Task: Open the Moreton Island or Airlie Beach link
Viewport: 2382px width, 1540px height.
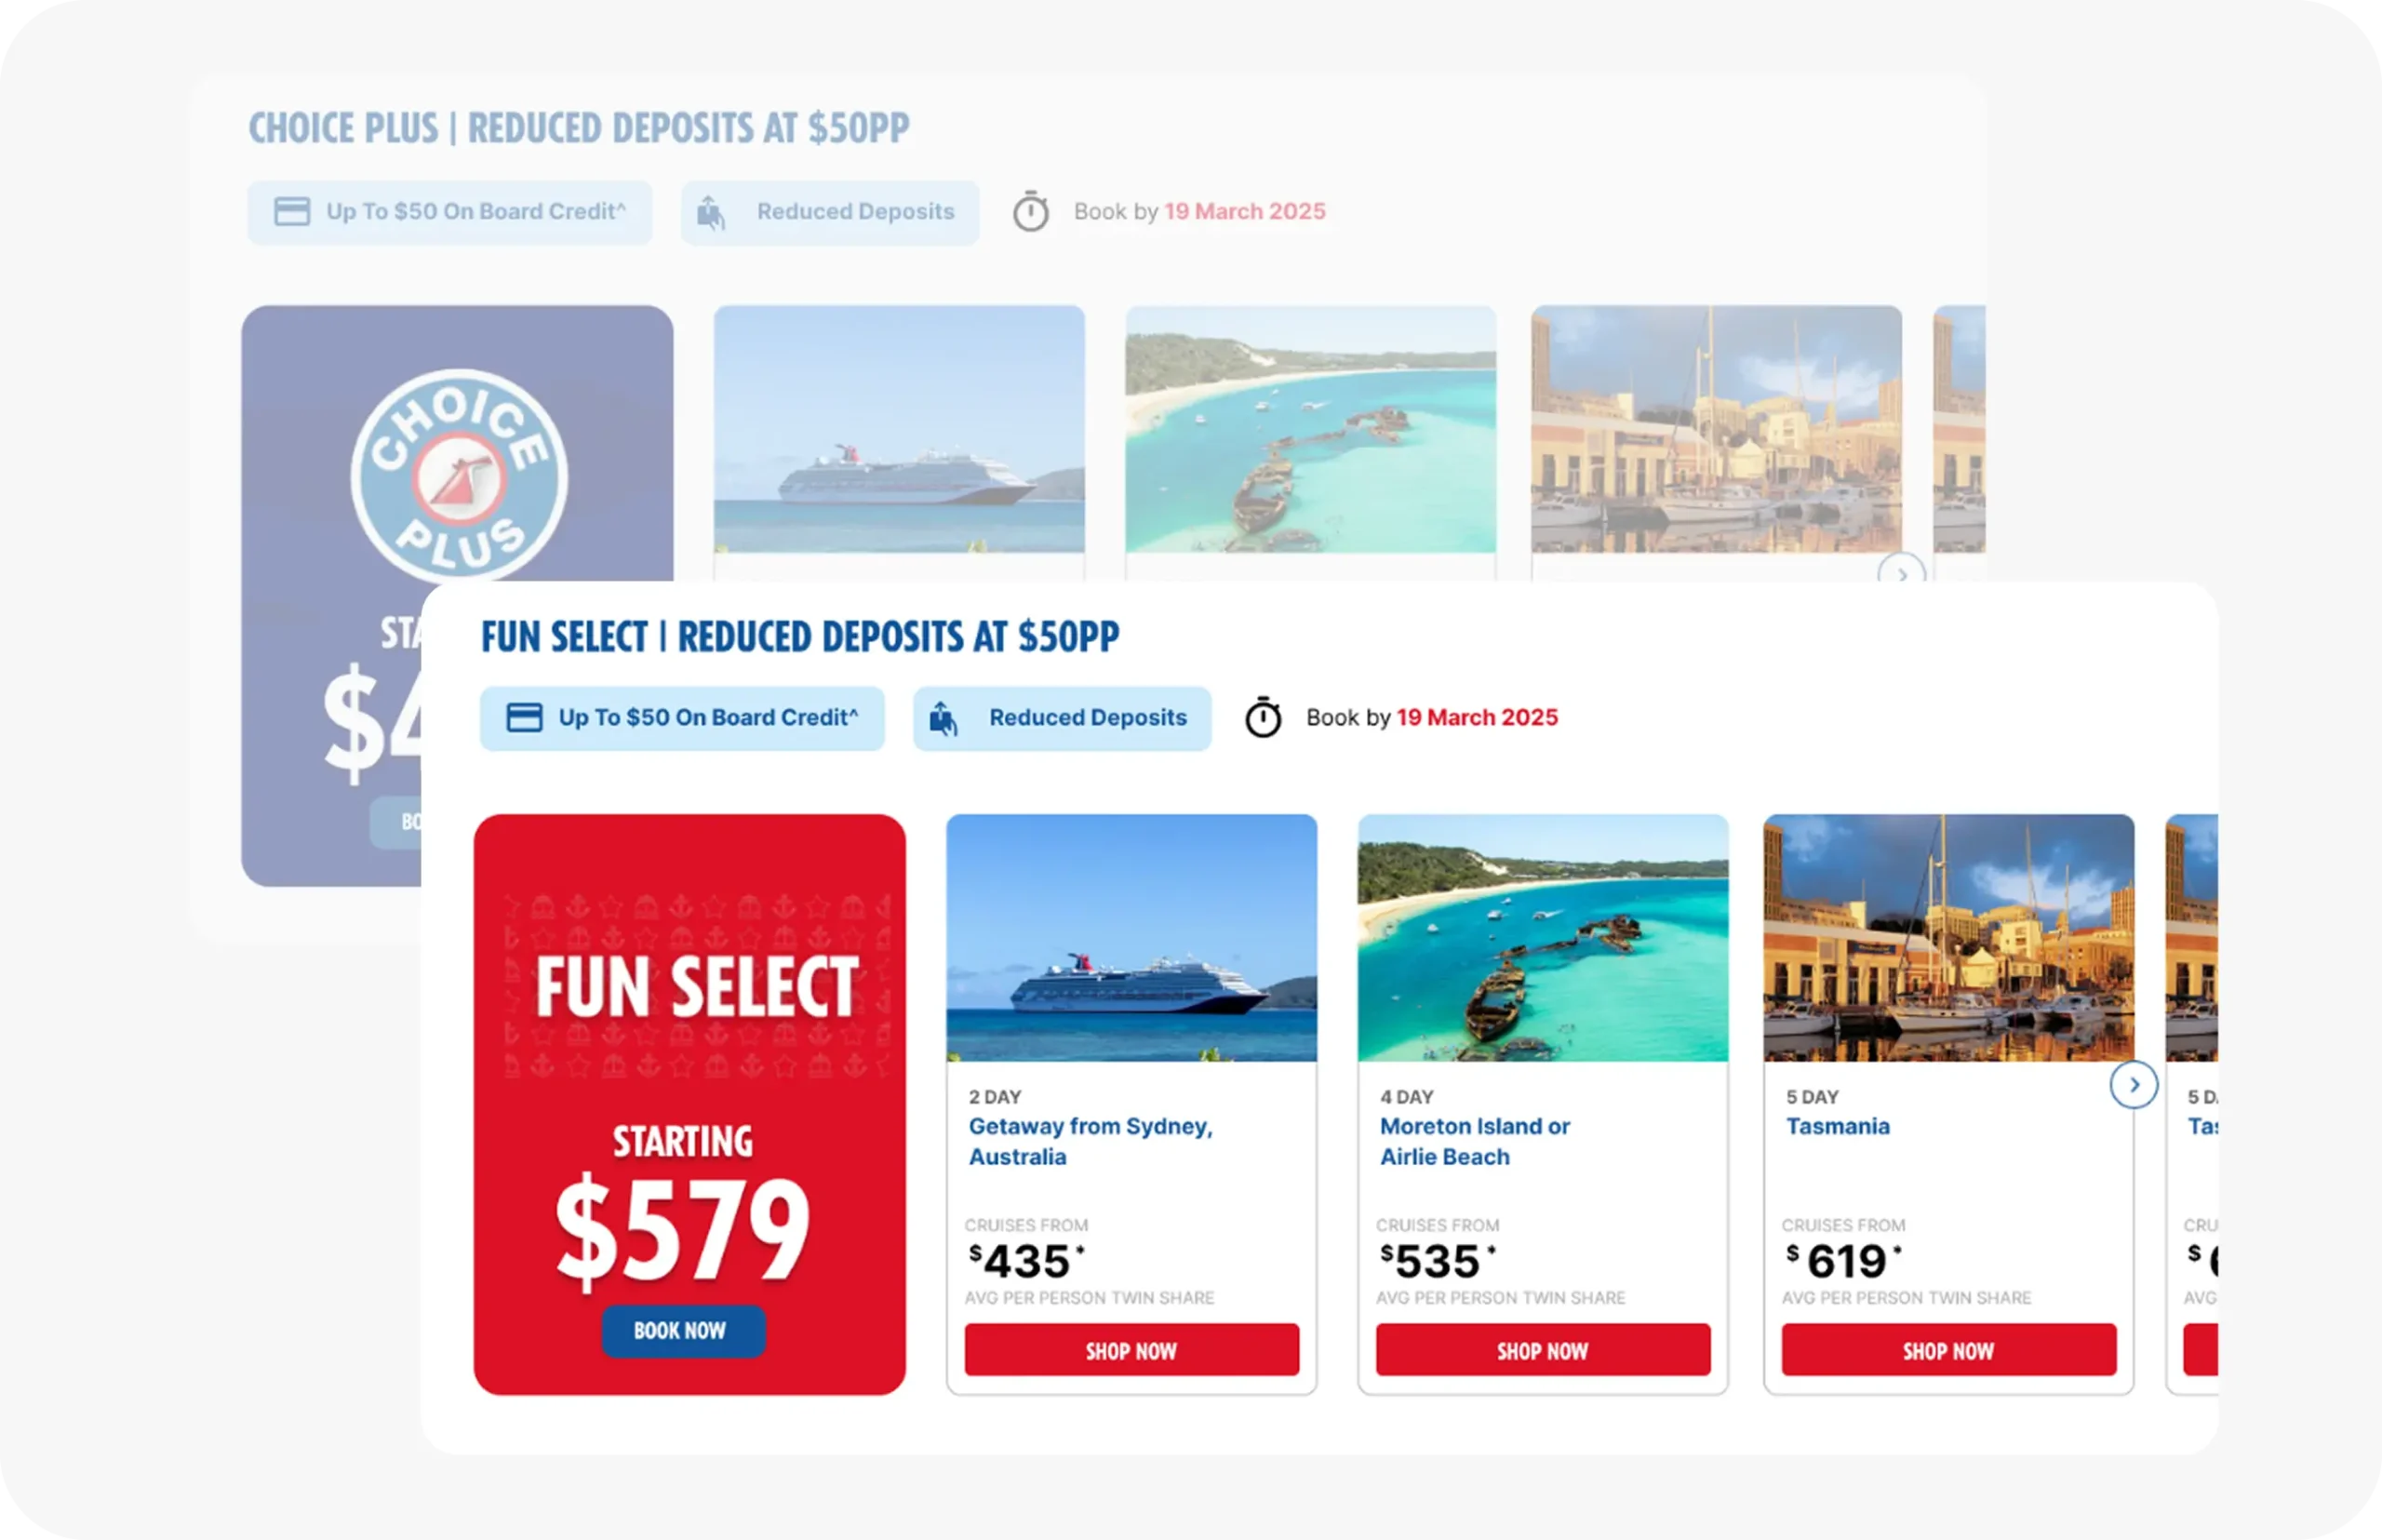Action: (x=1475, y=1141)
